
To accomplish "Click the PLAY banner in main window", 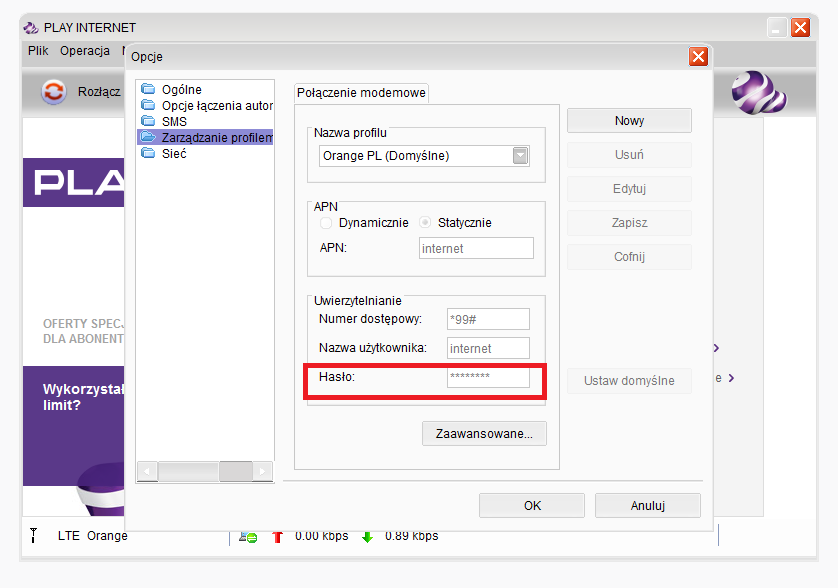I will point(74,182).
